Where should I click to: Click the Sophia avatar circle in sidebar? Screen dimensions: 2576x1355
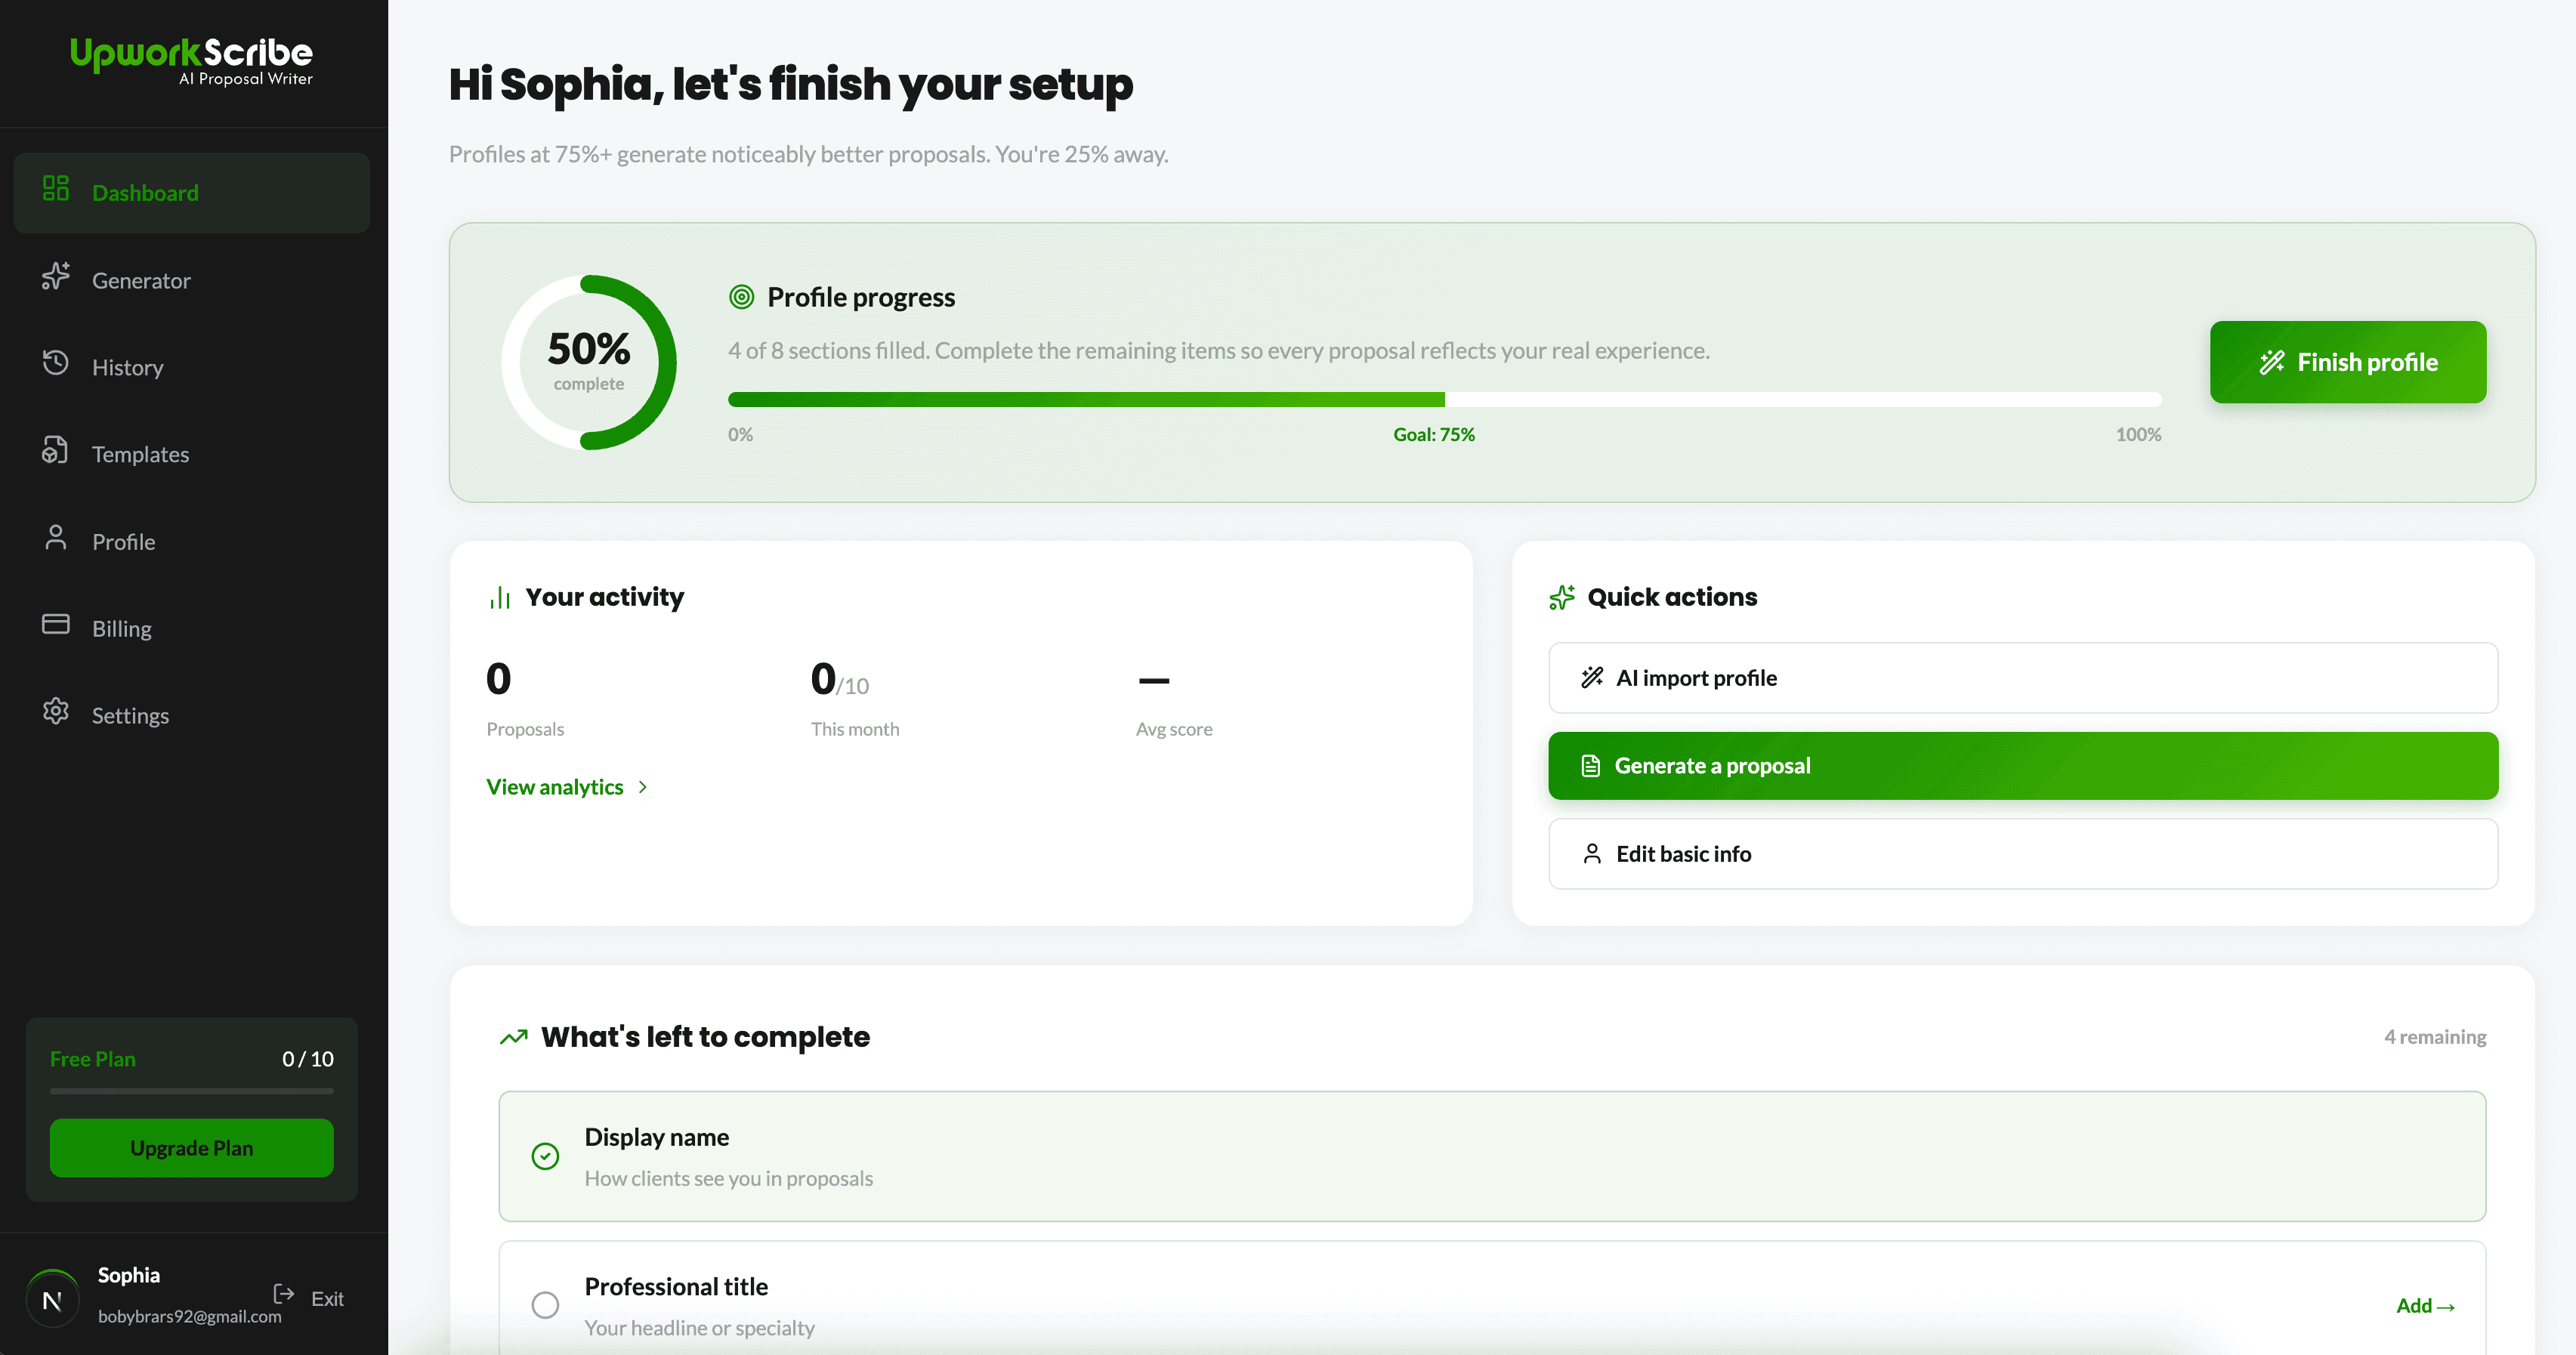(x=52, y=1300)
